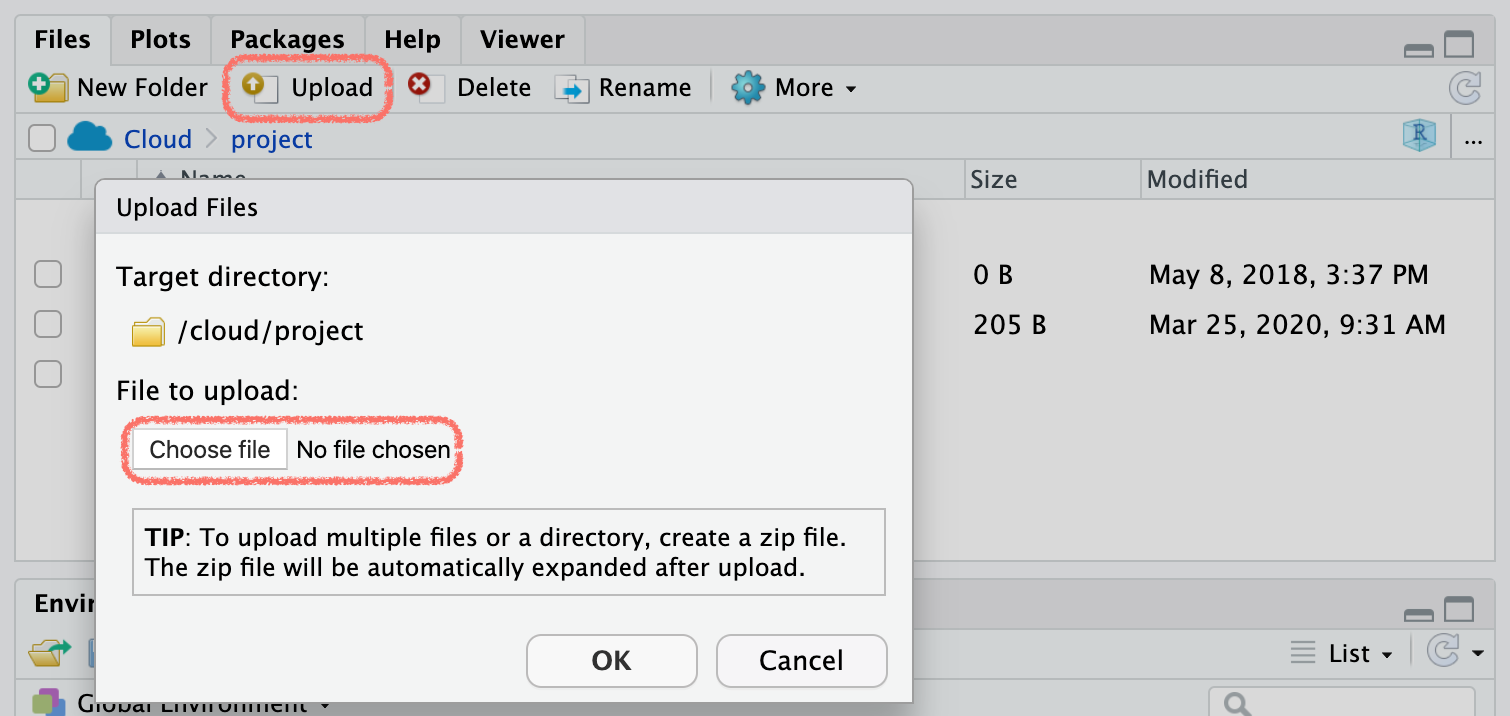Click Cancel in Upload Files dialog

(801, 661)
